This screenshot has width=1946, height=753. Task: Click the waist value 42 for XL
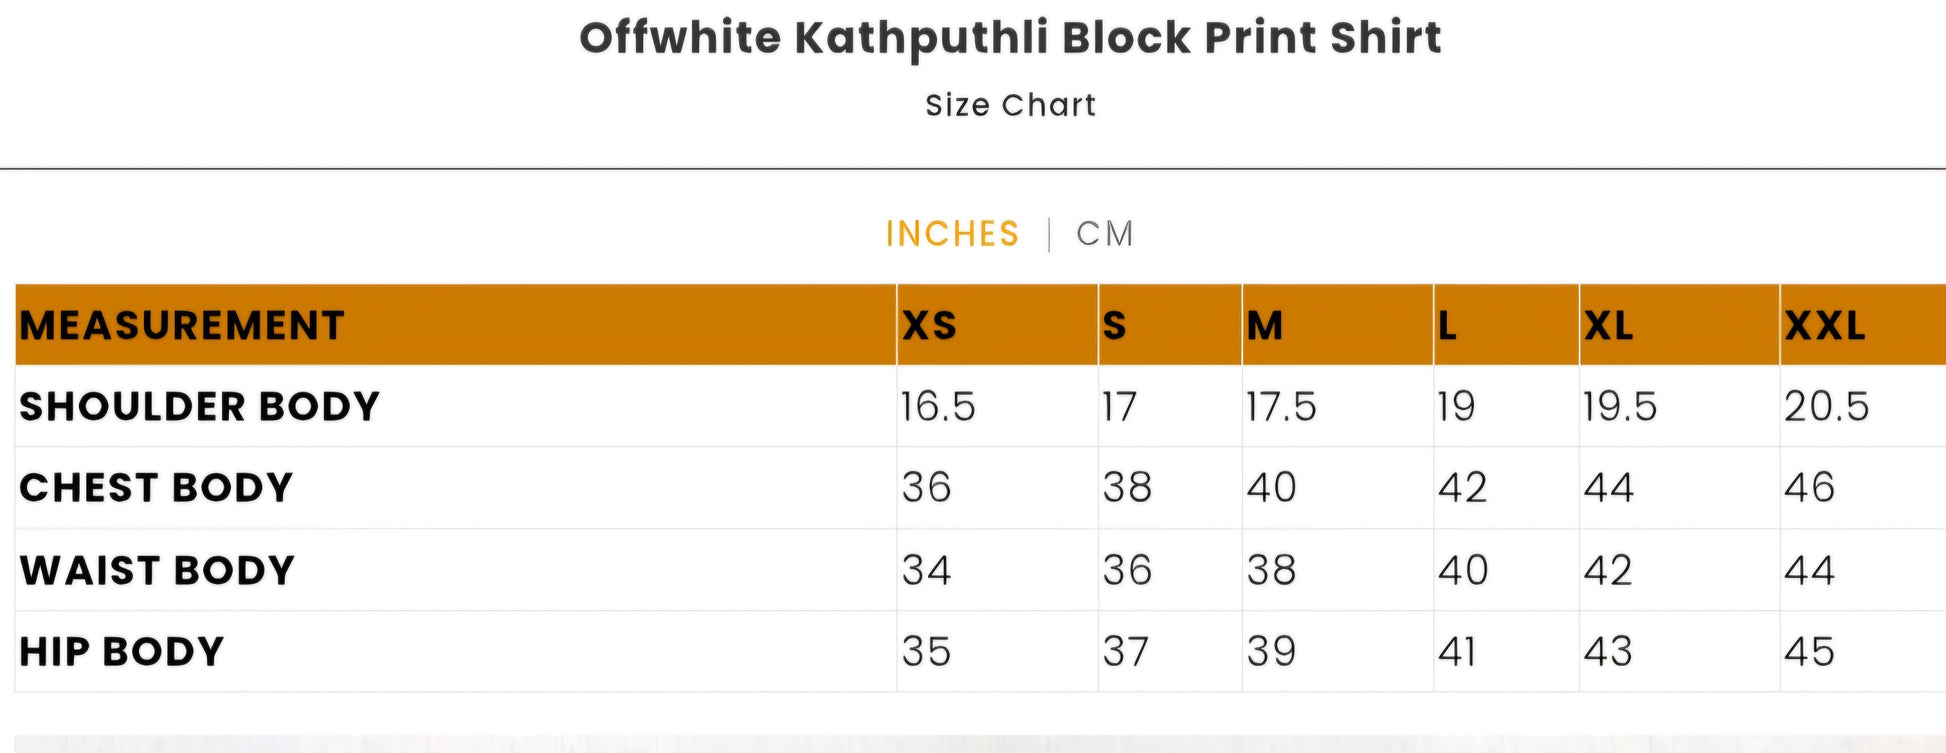(1608, 570)
